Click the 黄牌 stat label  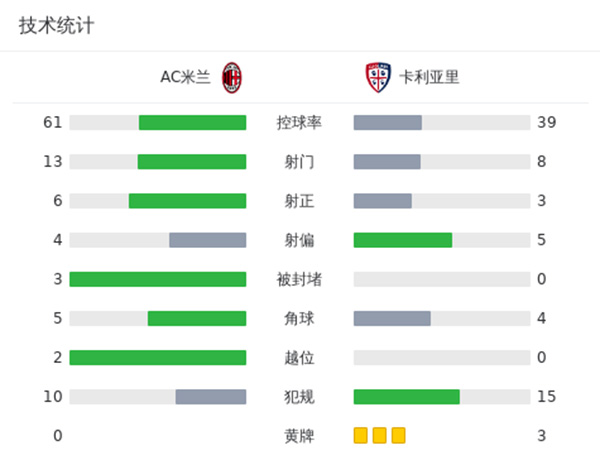point(299,436)
